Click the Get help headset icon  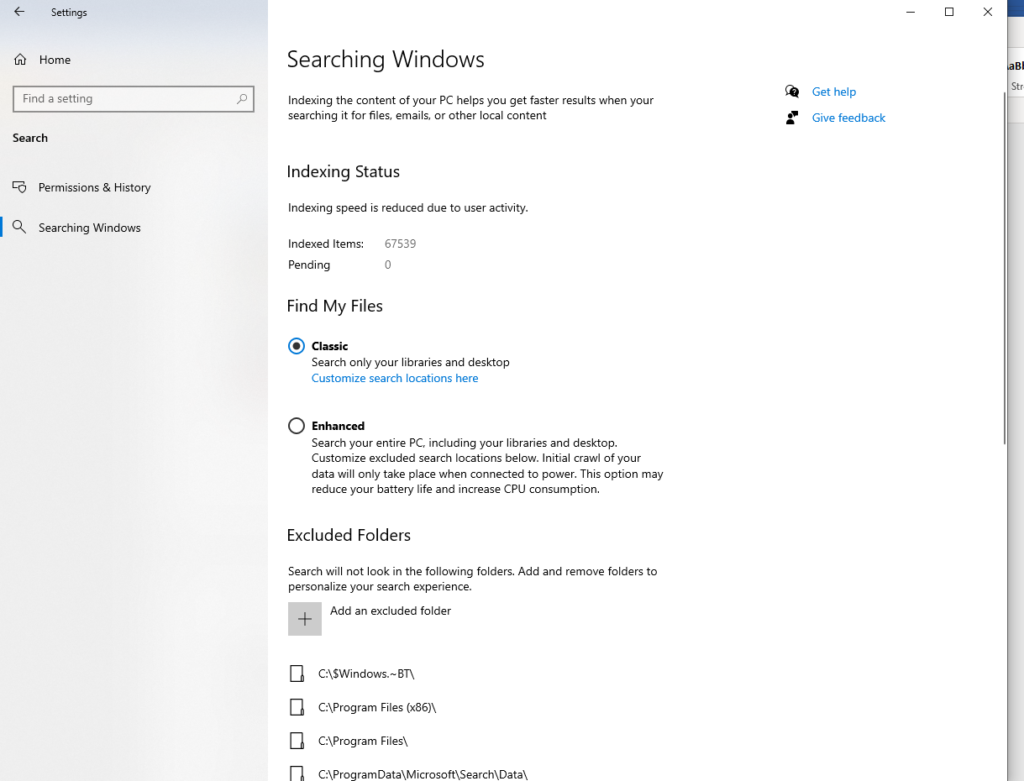(x=791, y=91)
